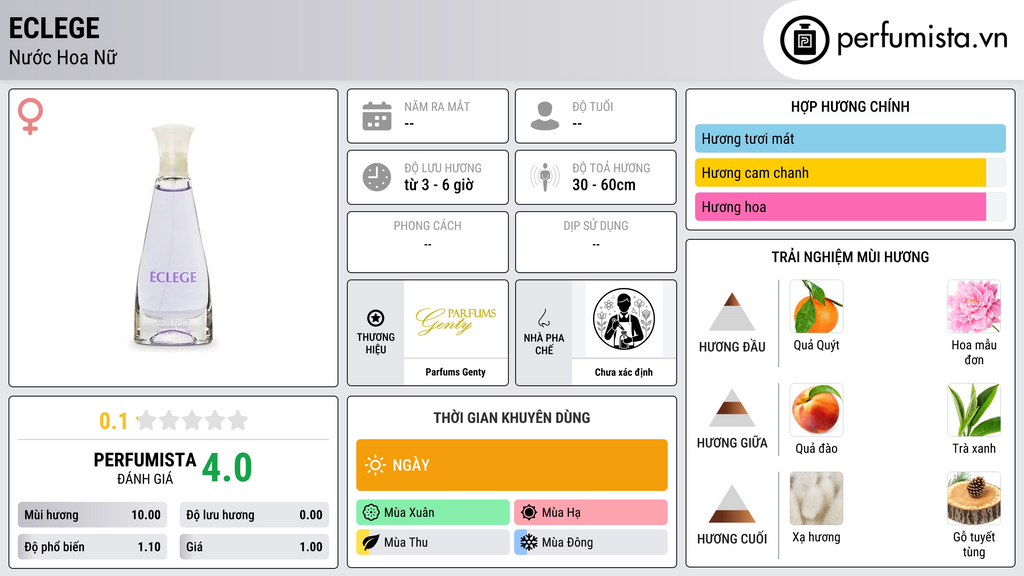Click the Nước Hoa Nữ subtitle
Screen dimensions: 1024x576
click(63, 57)
